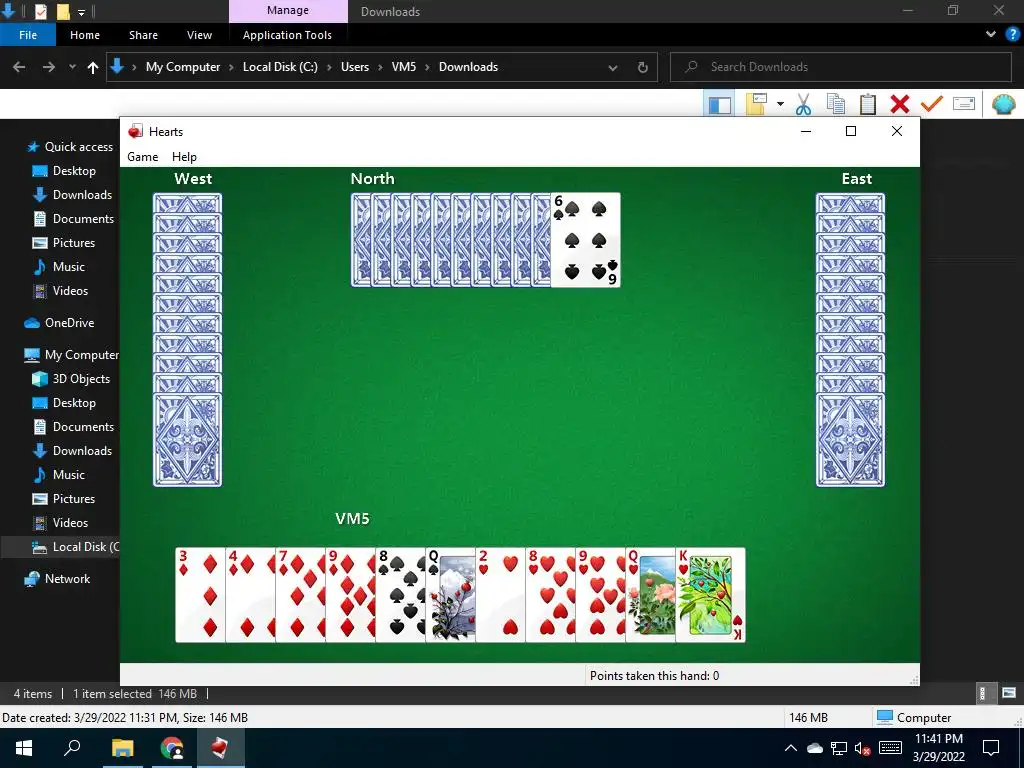Open the notification center icon

pos(991,748)
